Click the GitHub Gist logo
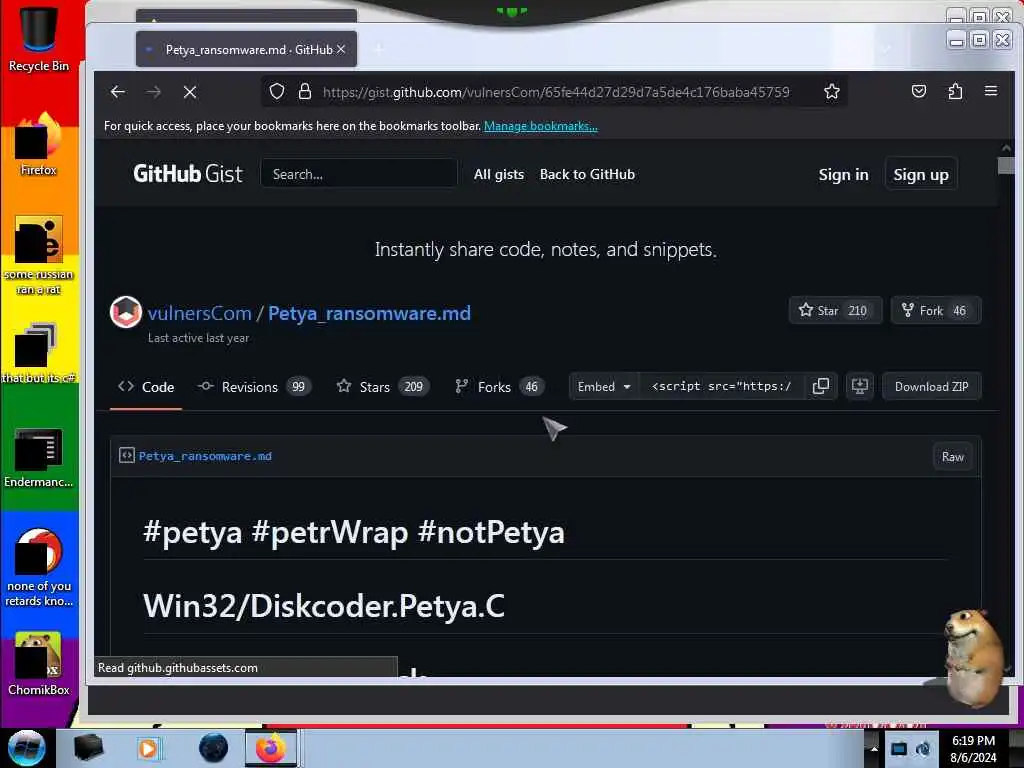 [187, 174]
